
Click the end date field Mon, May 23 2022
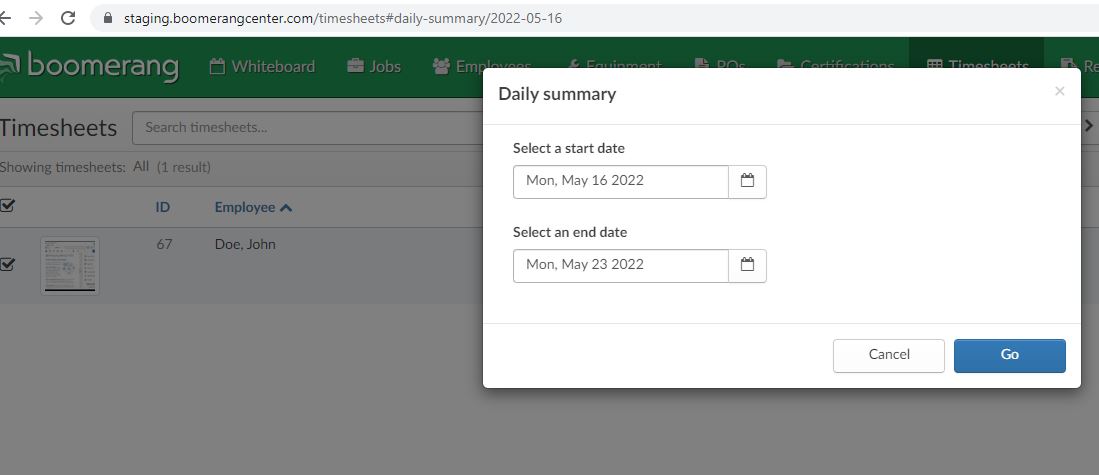click(620, 265)
